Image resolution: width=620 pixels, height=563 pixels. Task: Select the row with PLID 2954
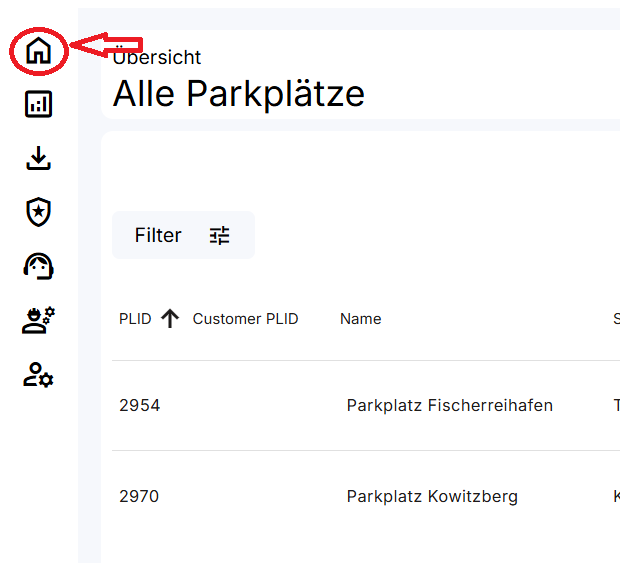pos(139,405)
